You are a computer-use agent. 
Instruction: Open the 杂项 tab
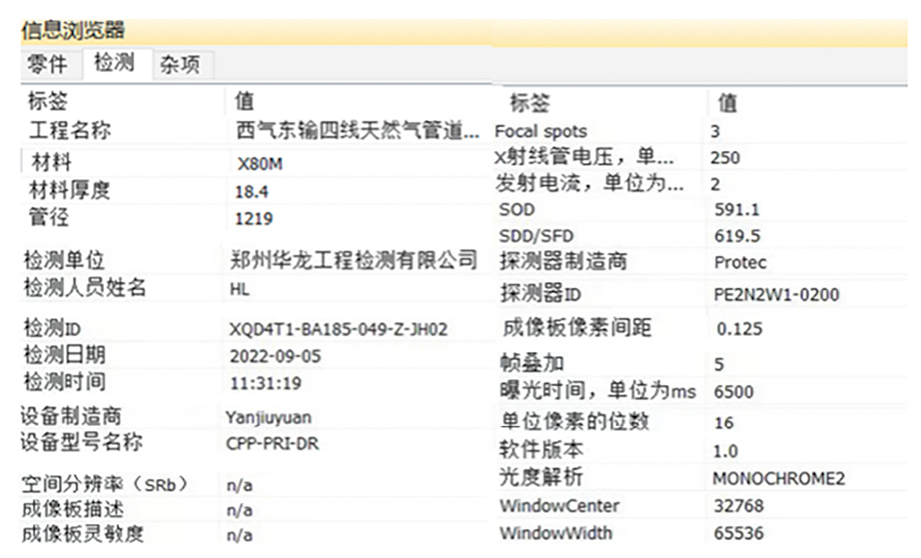coord(180,65)
